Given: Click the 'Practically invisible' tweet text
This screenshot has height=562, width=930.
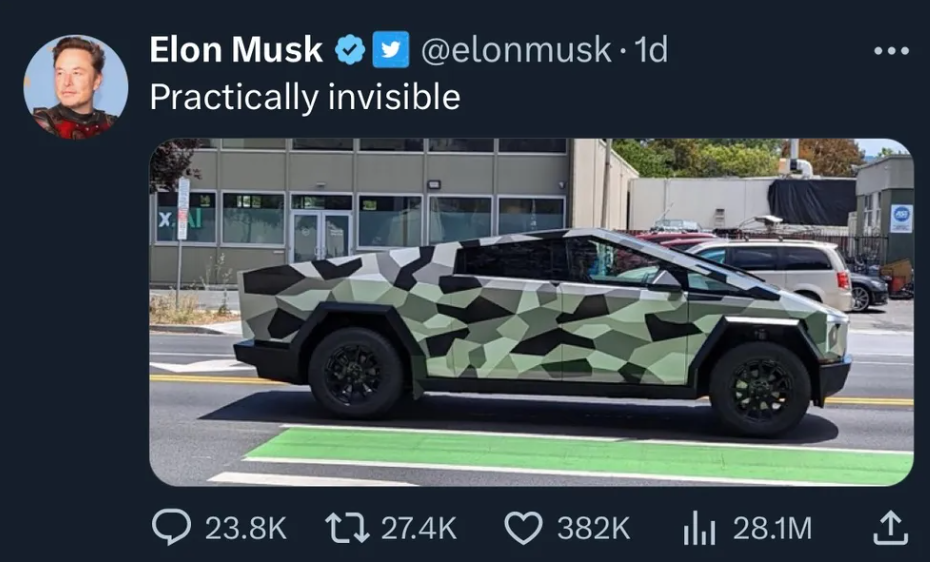Looking at the screenshot, I should pos(305,97).
